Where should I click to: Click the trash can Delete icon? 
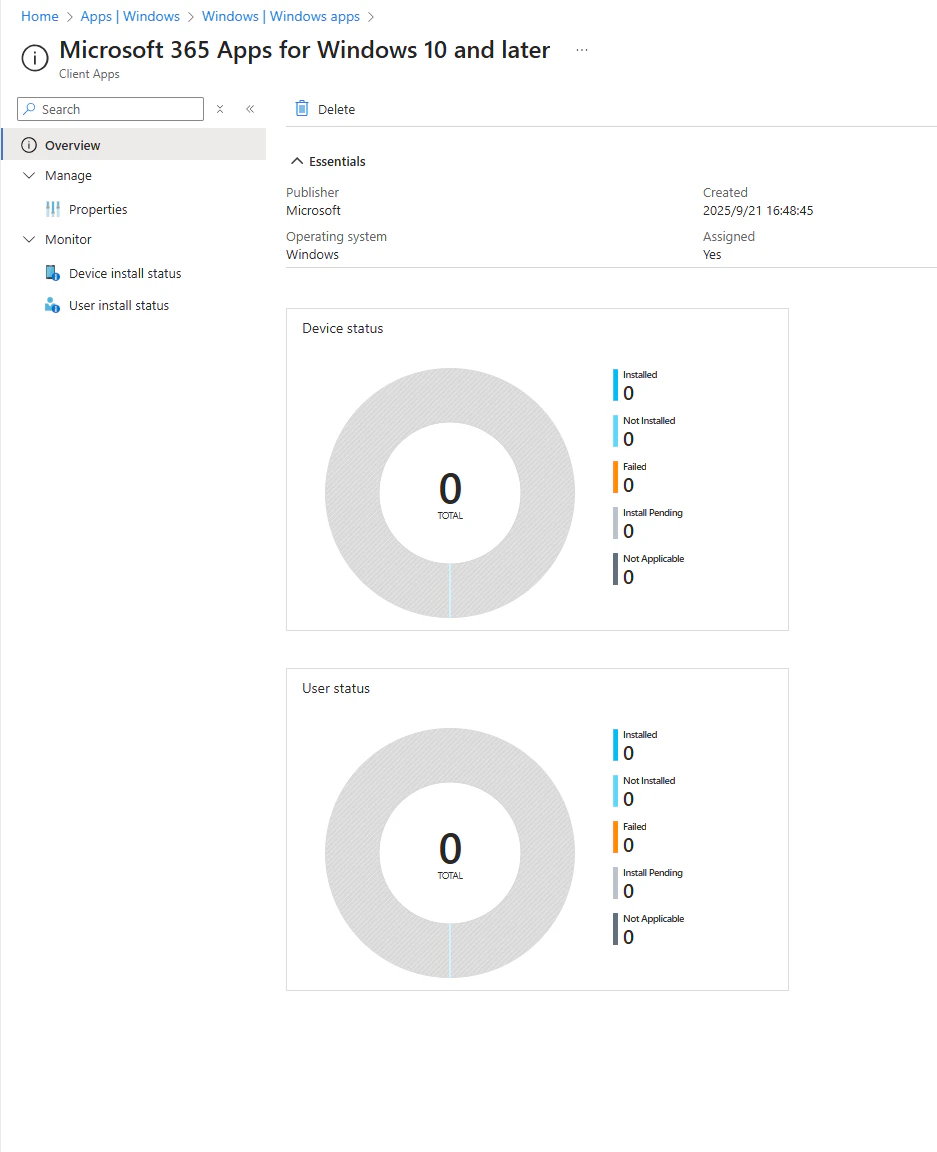(x=302, y=109)
